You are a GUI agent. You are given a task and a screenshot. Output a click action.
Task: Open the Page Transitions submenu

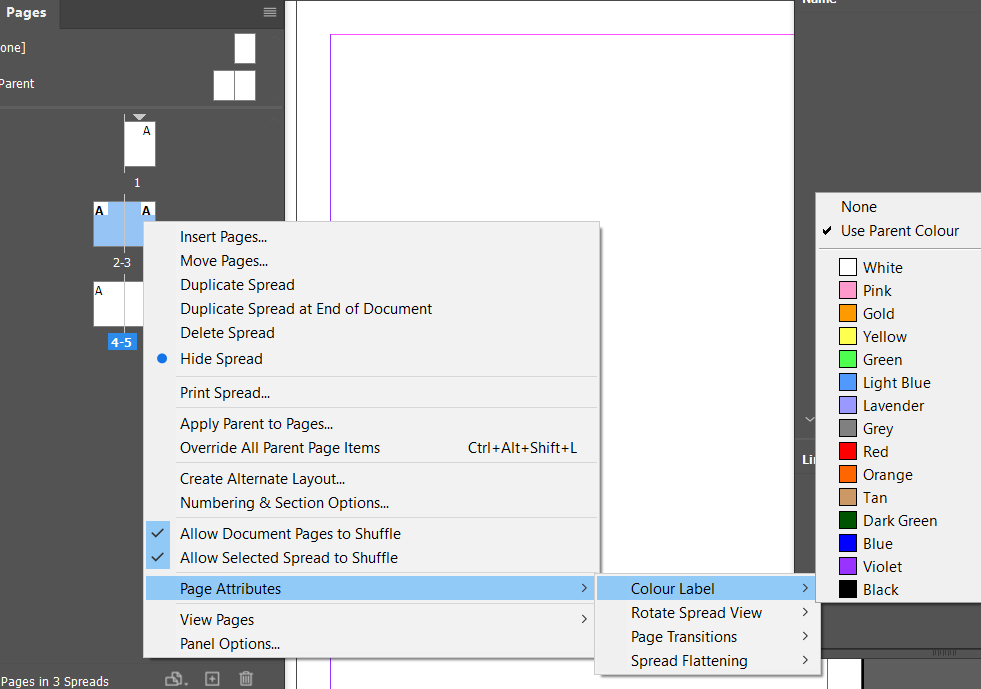[x=683, y=636]
